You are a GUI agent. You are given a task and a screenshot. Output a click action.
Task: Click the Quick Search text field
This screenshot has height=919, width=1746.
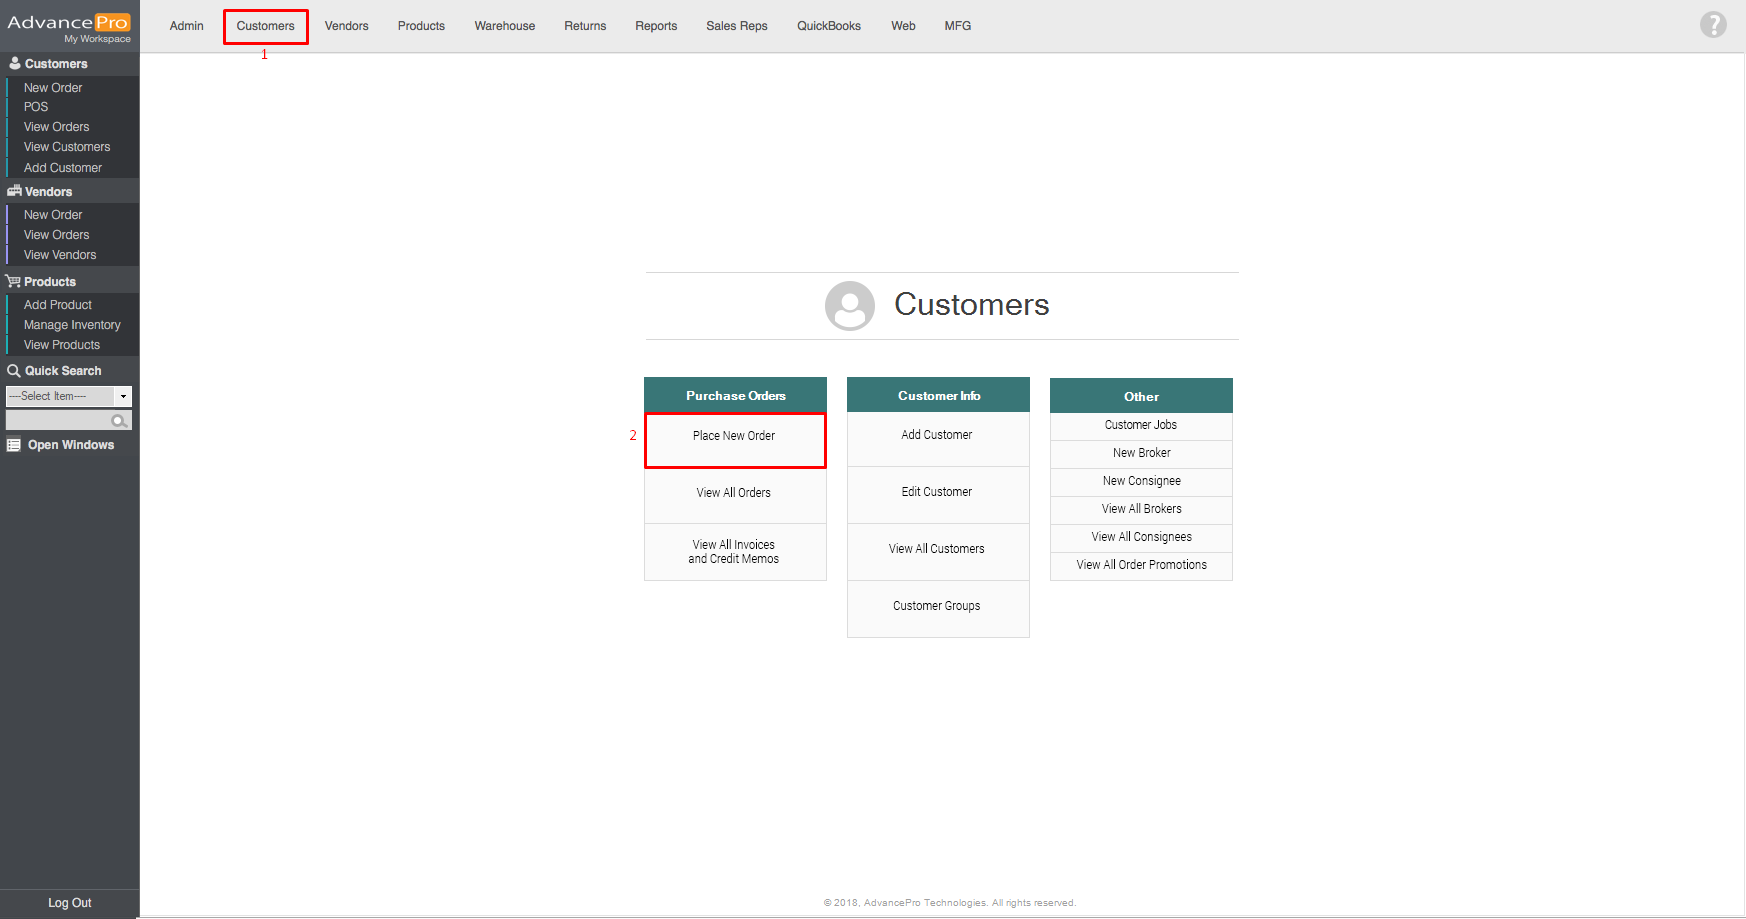(58, 421)
